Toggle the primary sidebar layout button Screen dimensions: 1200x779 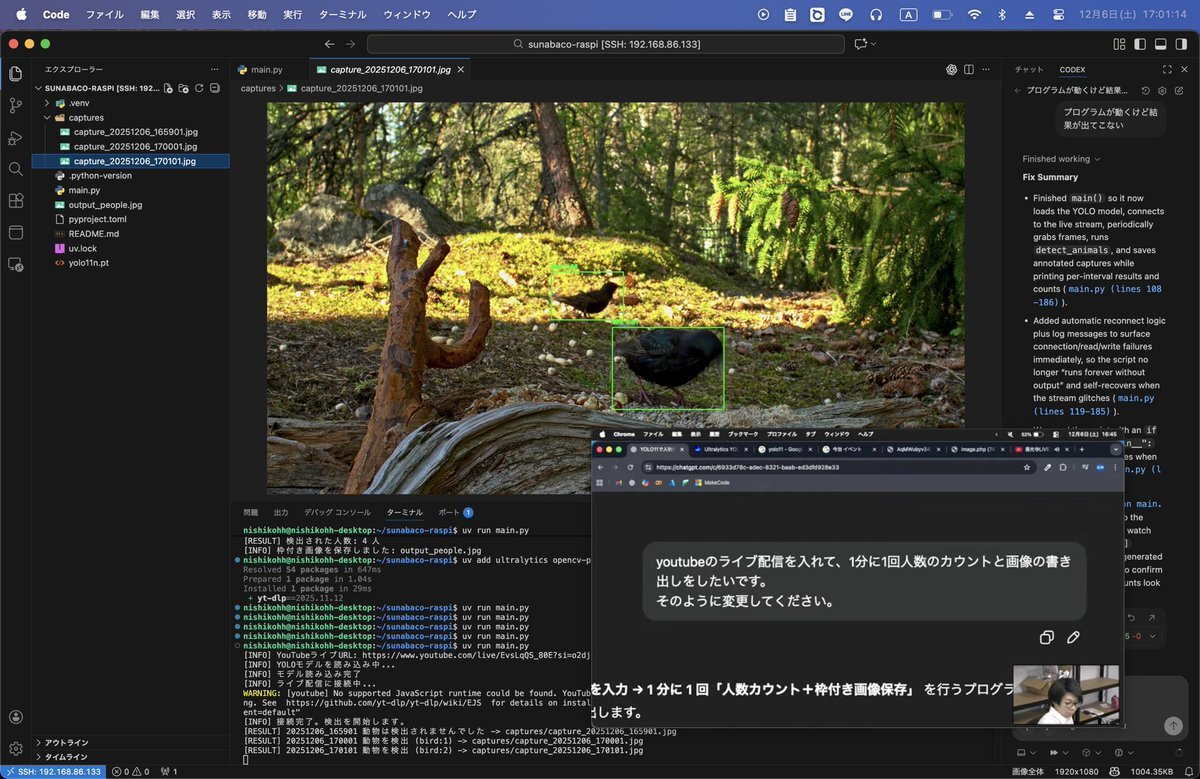(x=1139, y=44)
